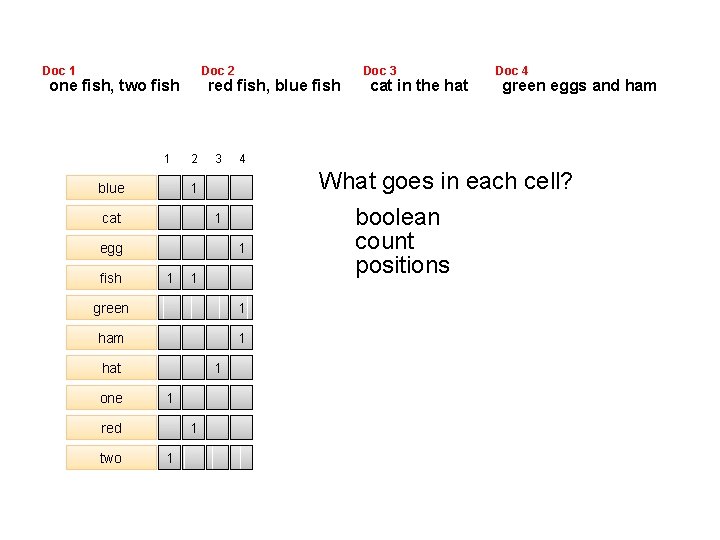Click the 'one' term box
Screen dimensions: 720x540
(x=111, y=398)
